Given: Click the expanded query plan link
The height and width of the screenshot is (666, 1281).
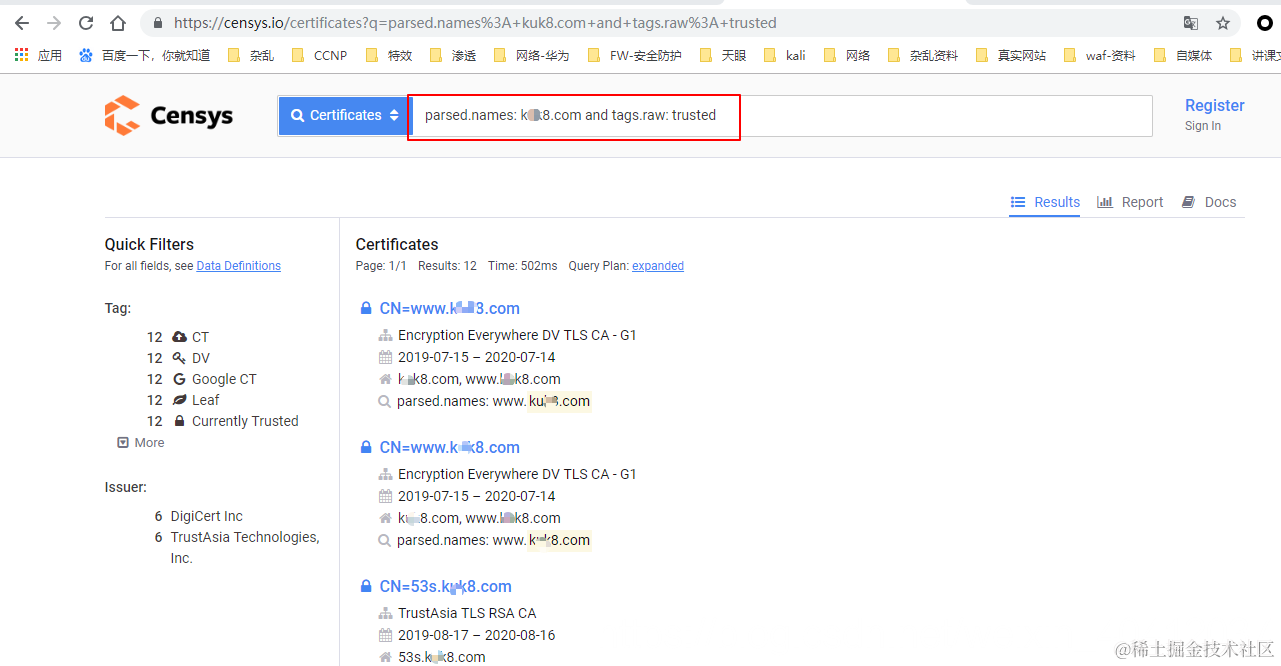Looking at the screenshot, I should [658, 266].
